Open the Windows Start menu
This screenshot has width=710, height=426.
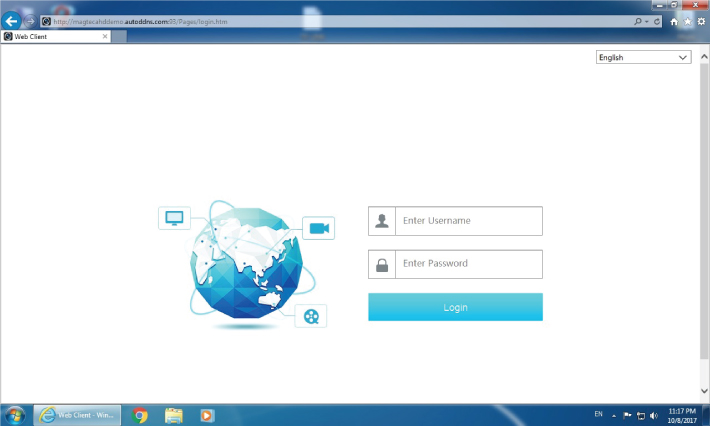click(x=15, y=415)
